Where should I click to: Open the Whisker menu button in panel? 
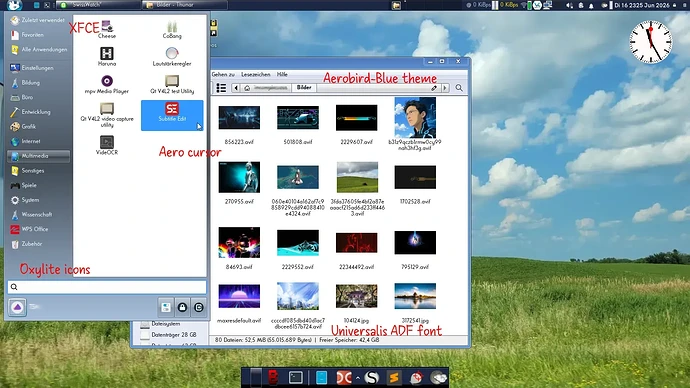coord(15,5)
